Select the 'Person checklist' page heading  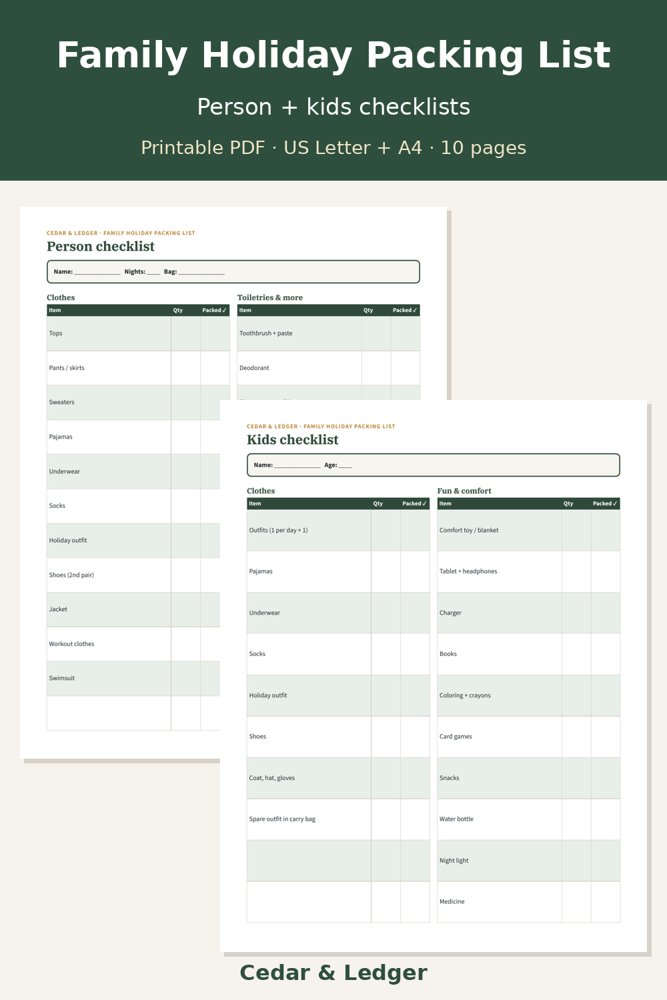pyautogui.click(x=101, y=247)
